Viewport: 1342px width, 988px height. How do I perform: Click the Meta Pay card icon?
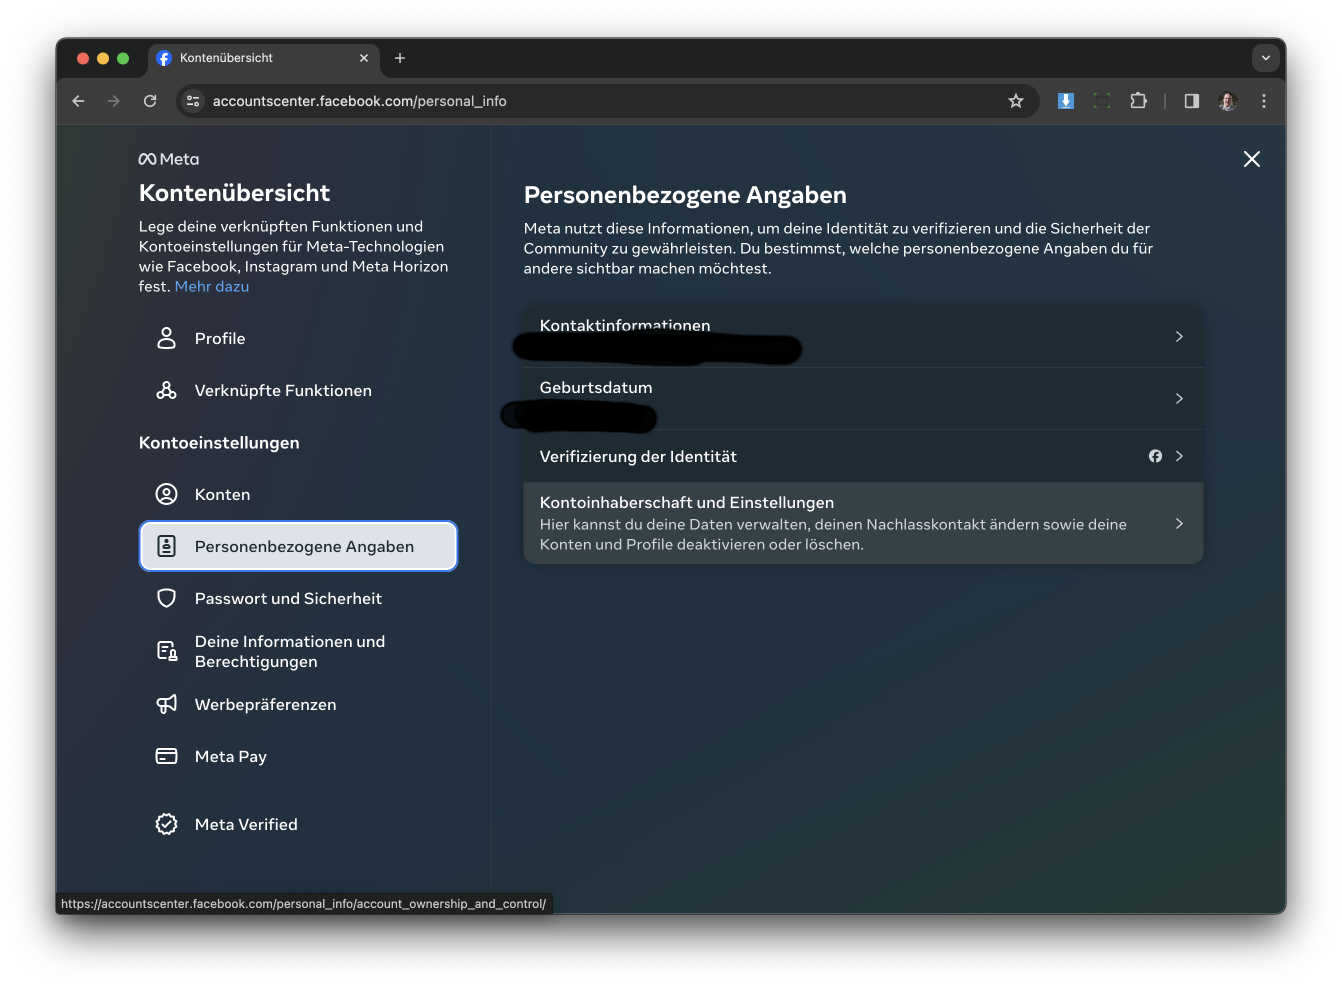coord(166,756)
